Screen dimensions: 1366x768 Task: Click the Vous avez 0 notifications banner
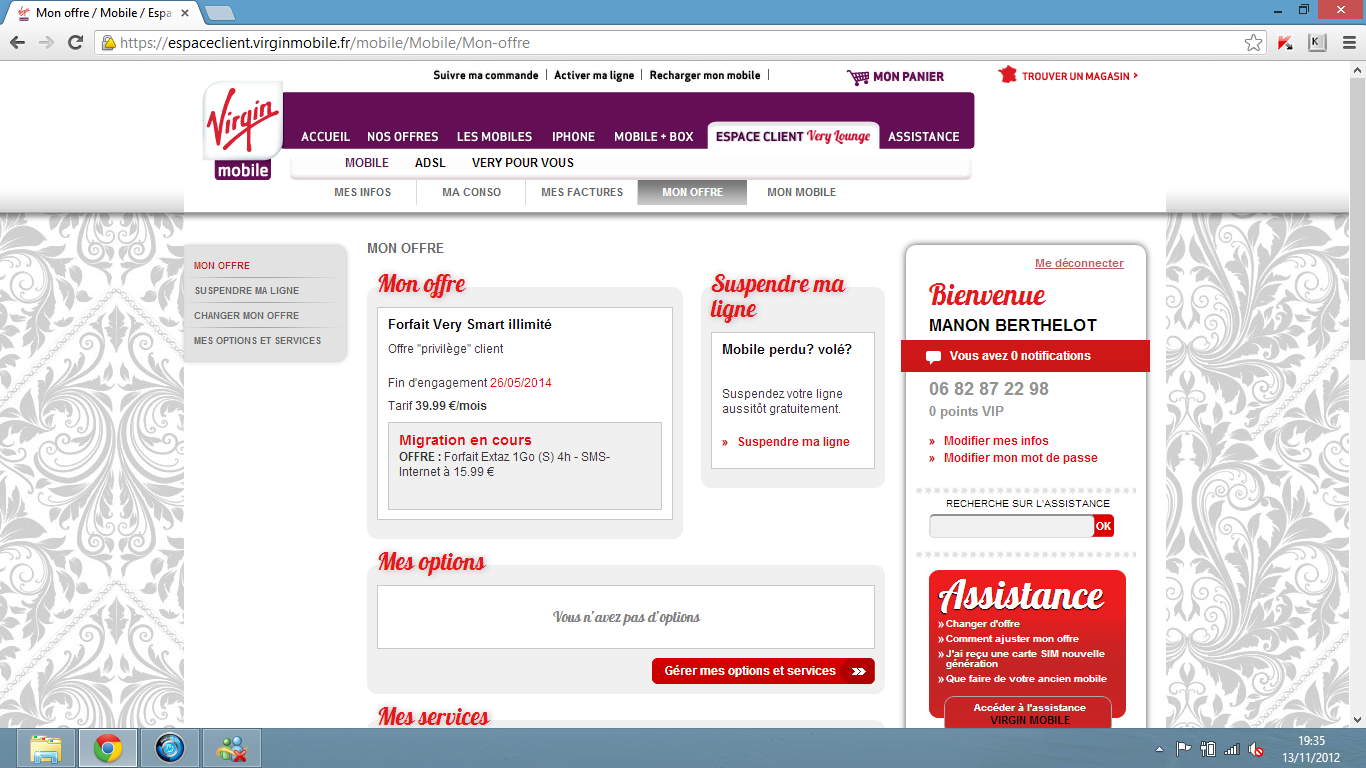coord(1025,356)
